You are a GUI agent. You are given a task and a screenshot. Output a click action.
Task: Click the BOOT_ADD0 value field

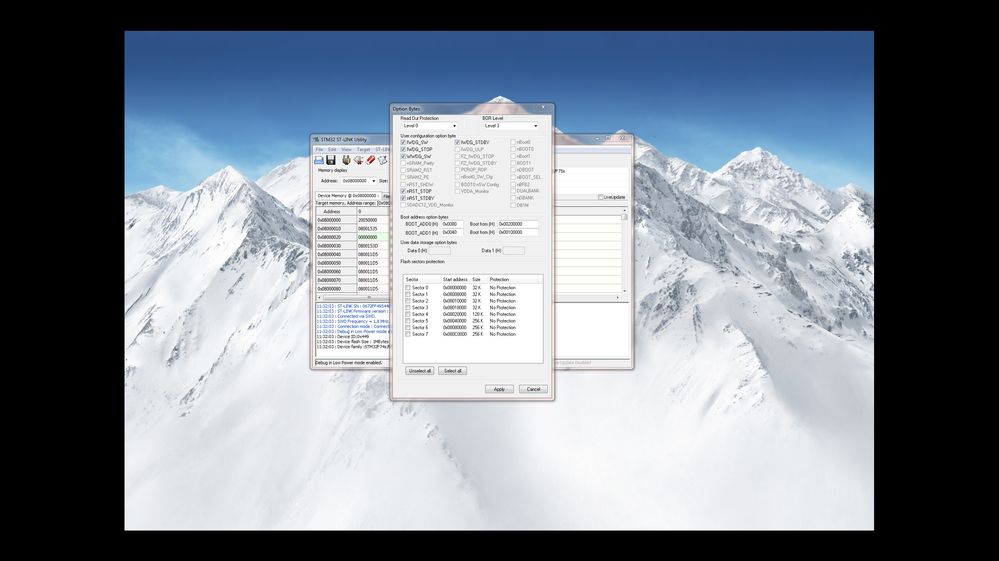452,224
